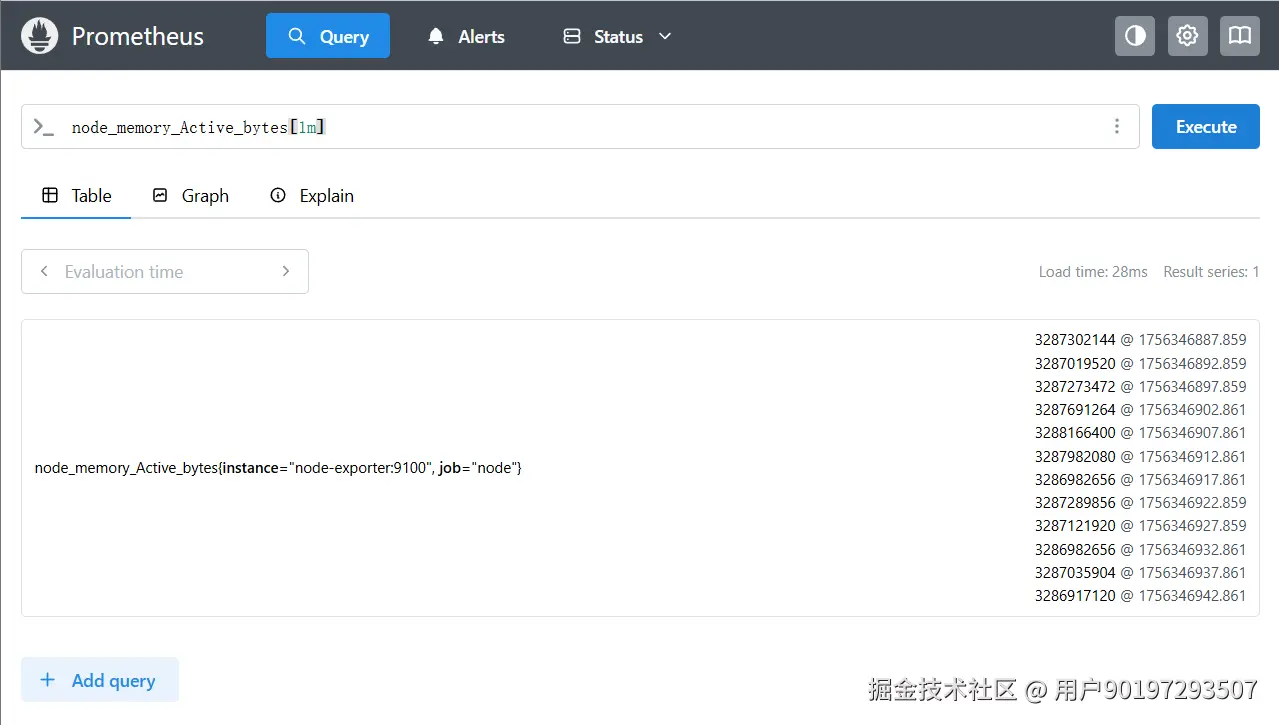Select value 3287302144 @ 1756346887.859

(x=1141, y=340)
